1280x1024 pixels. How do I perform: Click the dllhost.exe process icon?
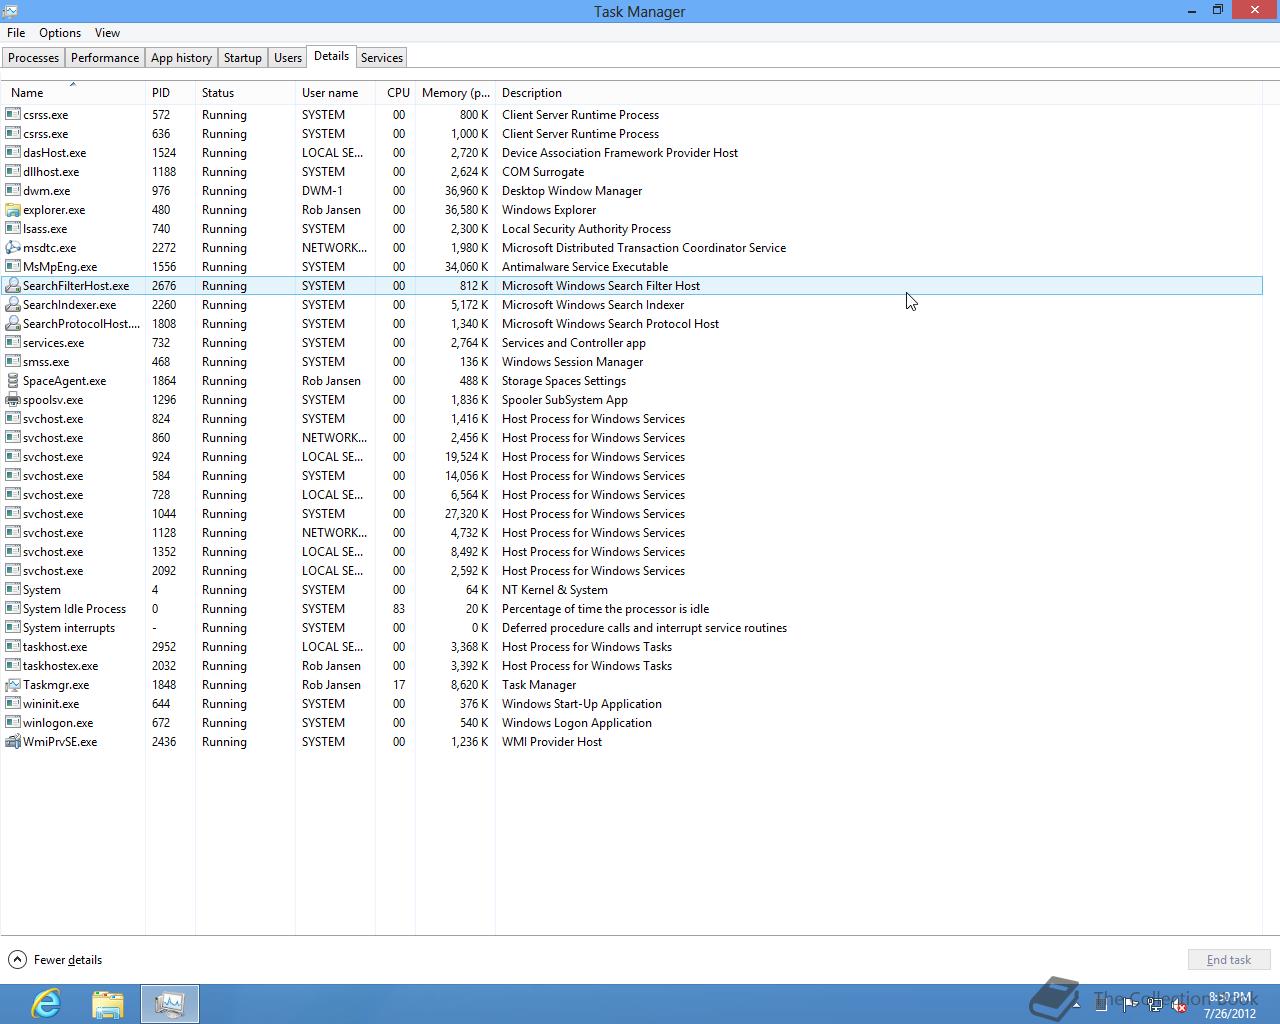(x=13, y=172)
